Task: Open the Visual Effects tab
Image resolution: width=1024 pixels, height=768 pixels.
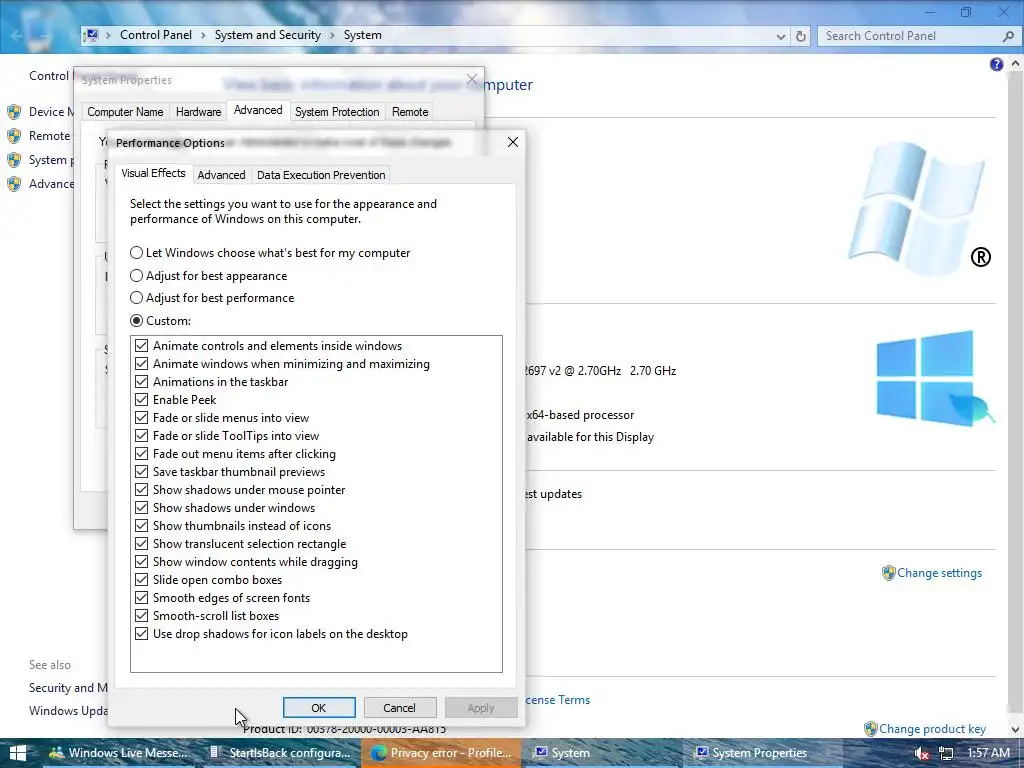Action: click(x=153, y=173)
